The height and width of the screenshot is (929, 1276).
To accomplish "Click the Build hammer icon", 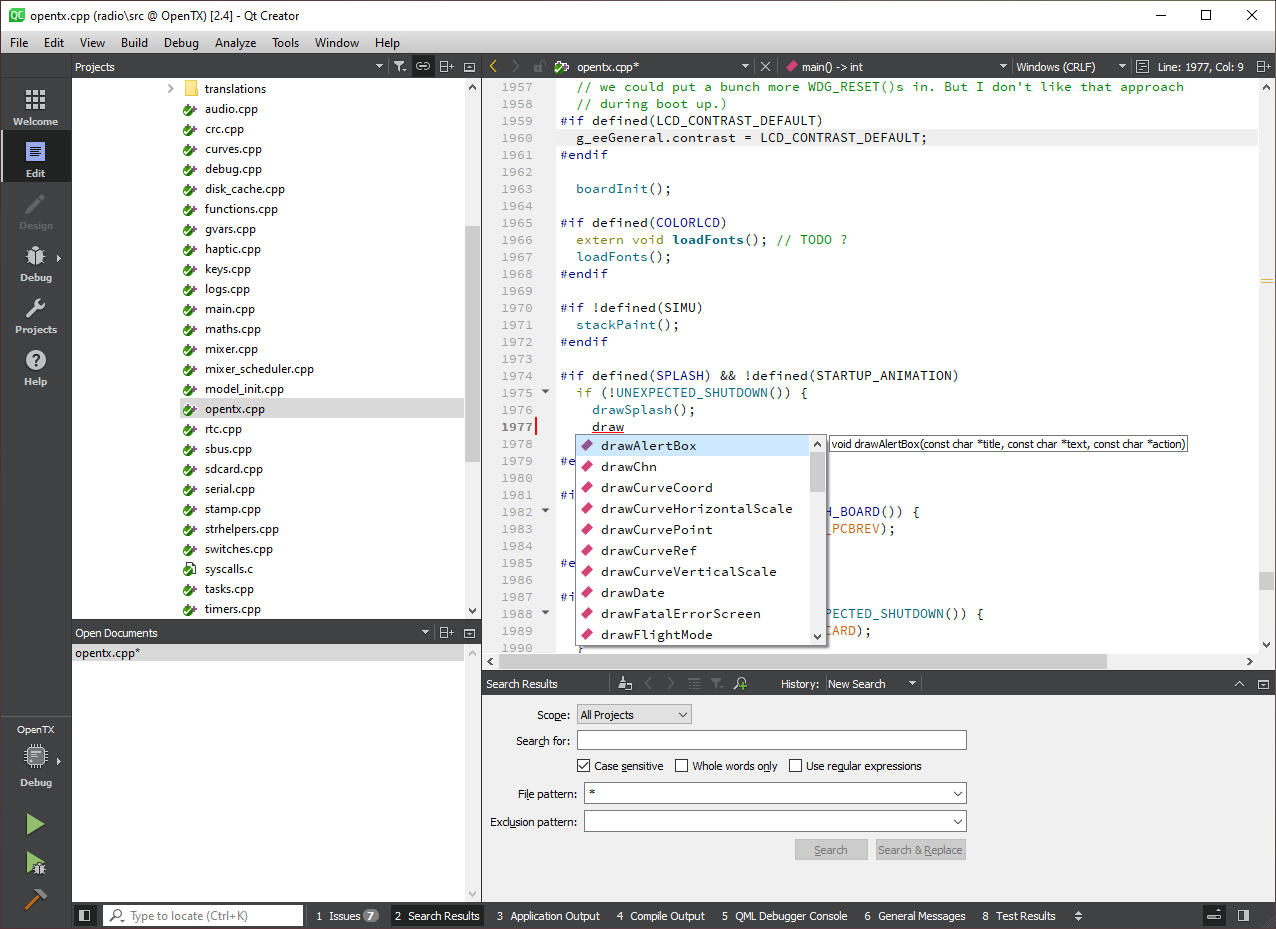I will [x=35, y=899].
